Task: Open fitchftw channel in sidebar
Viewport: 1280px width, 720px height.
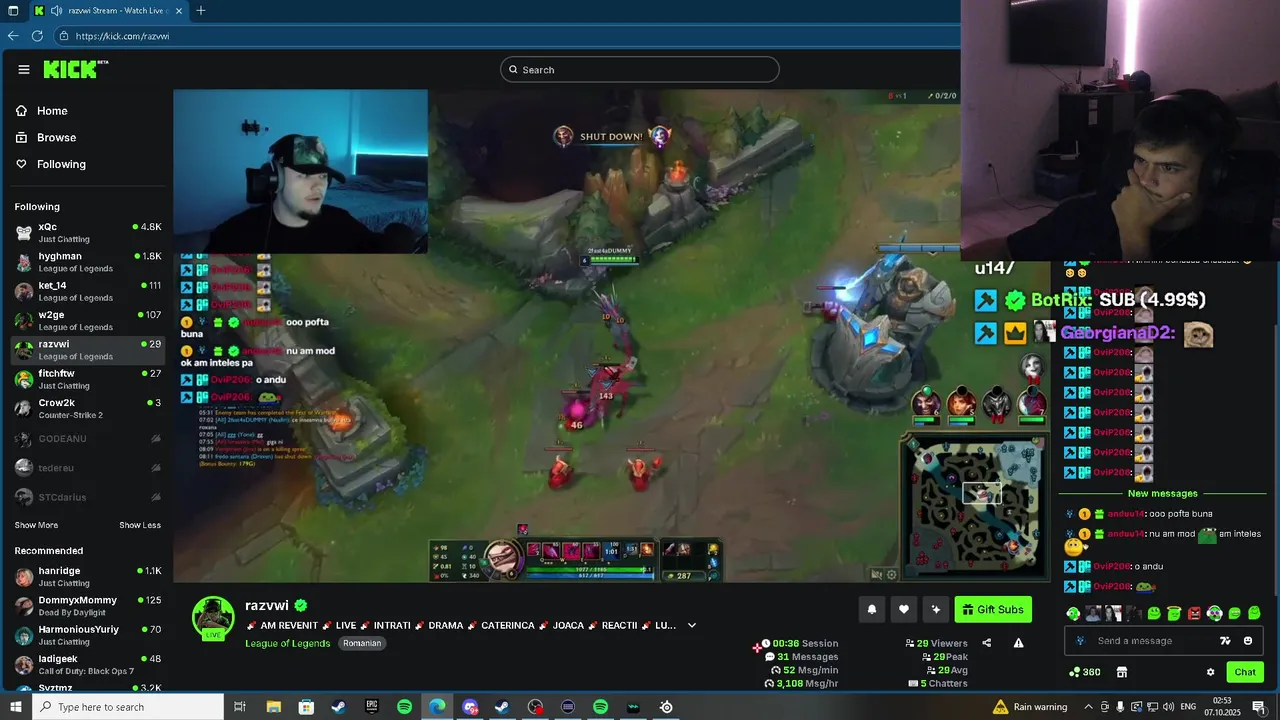Action: (88, 379)
